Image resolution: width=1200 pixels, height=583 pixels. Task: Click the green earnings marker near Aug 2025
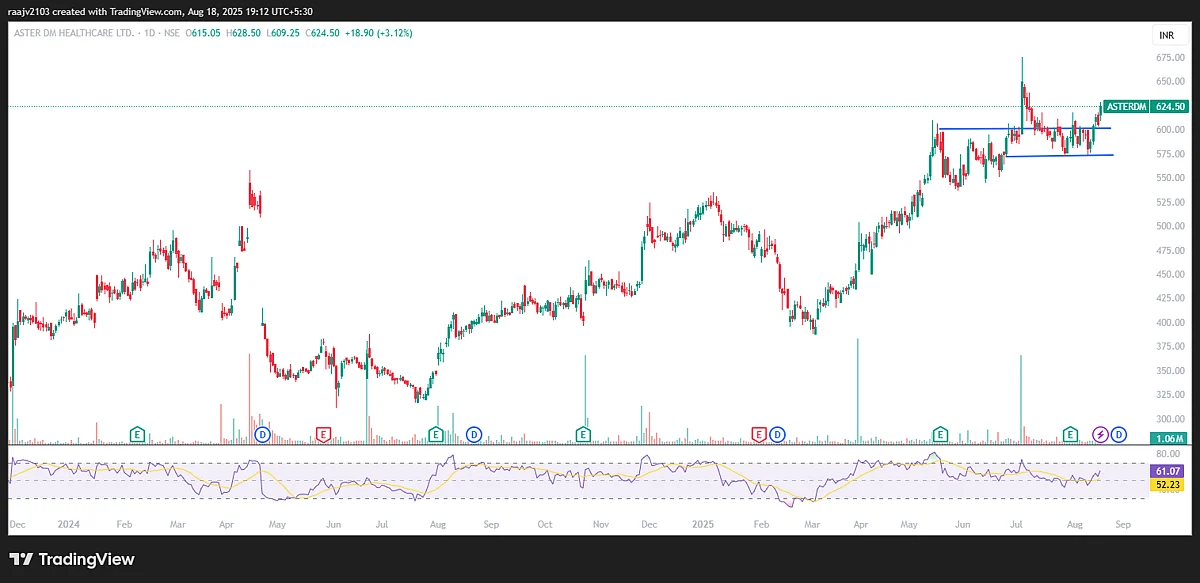(x=1070, y=434)
